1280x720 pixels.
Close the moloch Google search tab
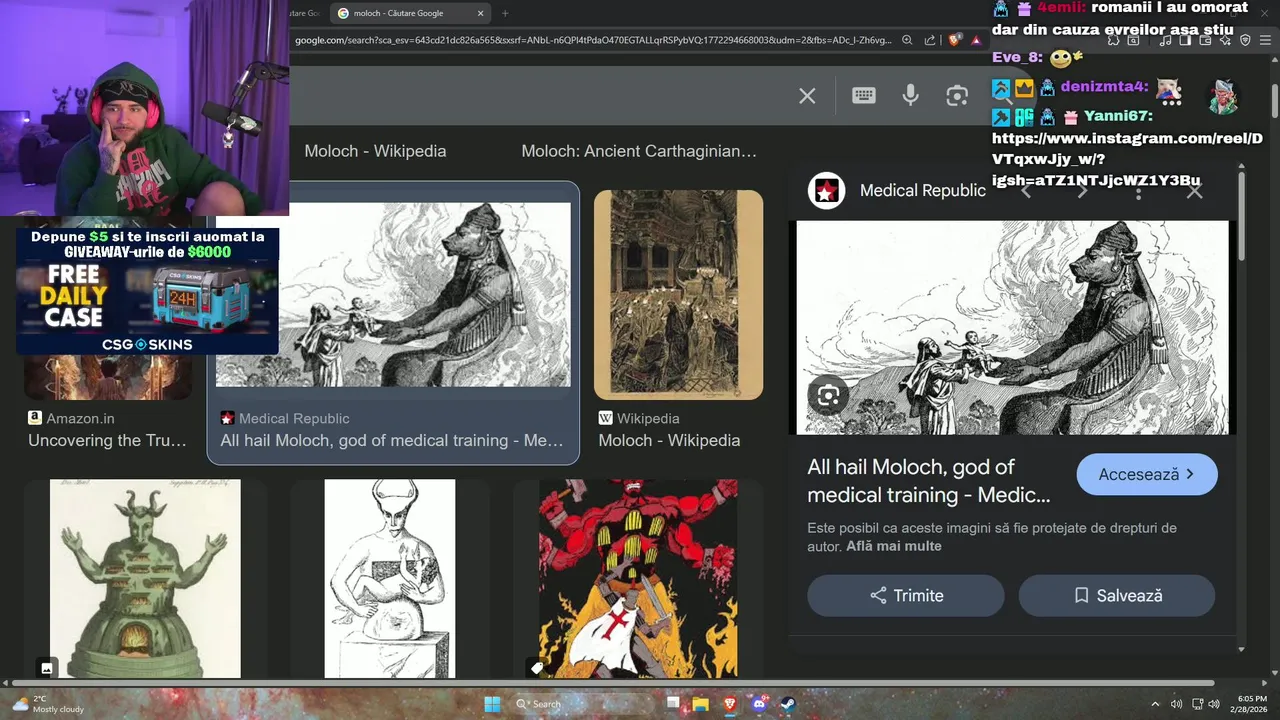click(481, 13)
